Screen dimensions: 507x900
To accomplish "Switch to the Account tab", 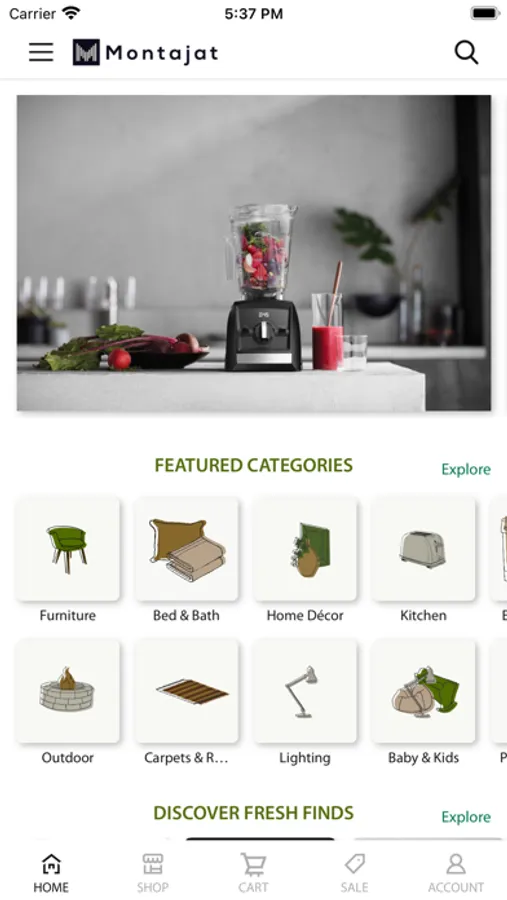I will 456,873.
